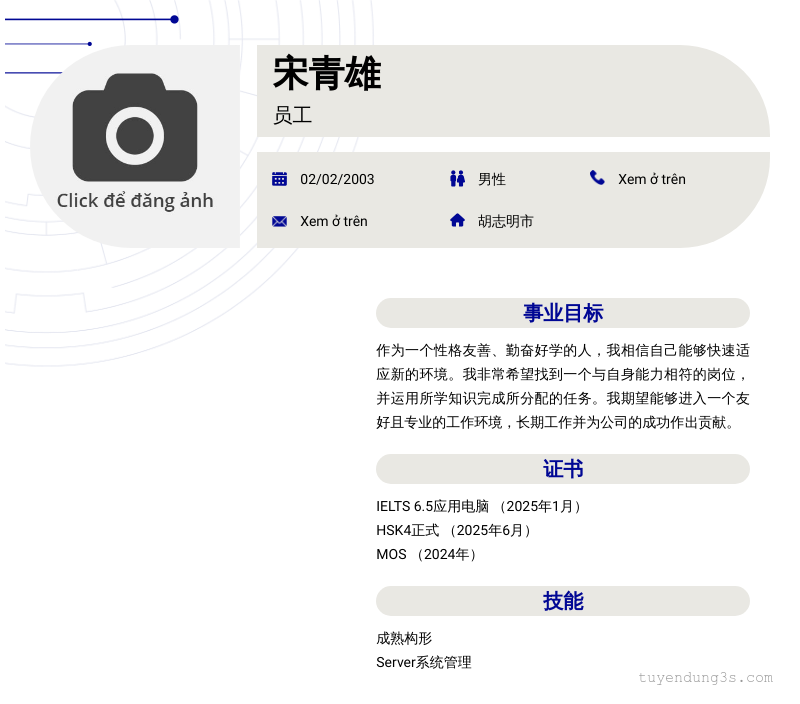Click the calendar birthdate icon
The height and width of the screenshot is (704, 800).
pyautogui.click(x=279, y=179)
